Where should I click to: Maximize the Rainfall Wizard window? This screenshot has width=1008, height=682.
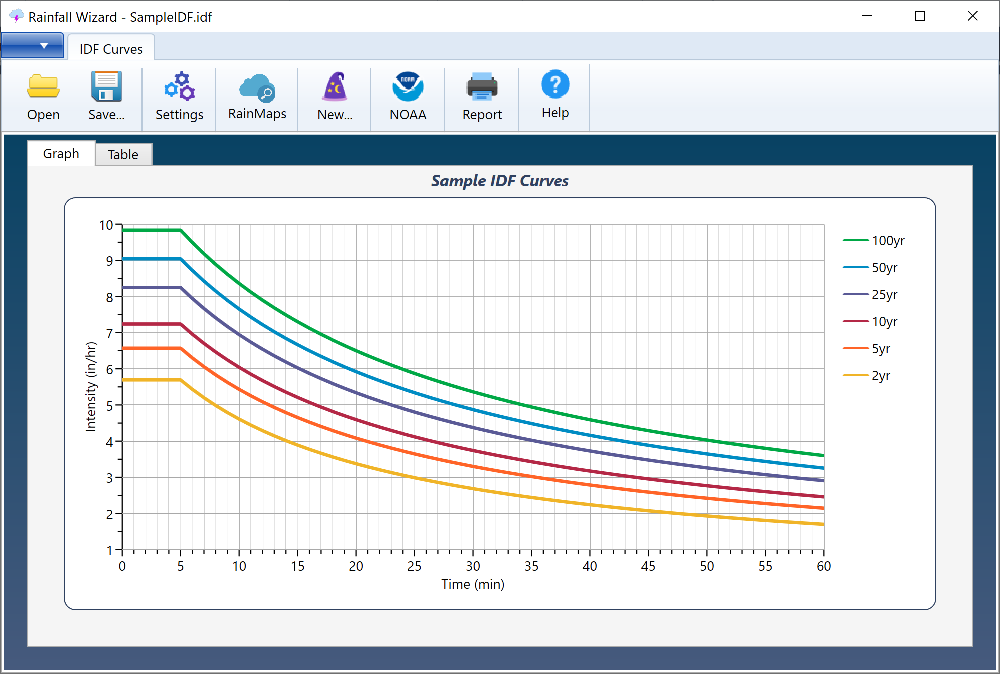point(920,16)
